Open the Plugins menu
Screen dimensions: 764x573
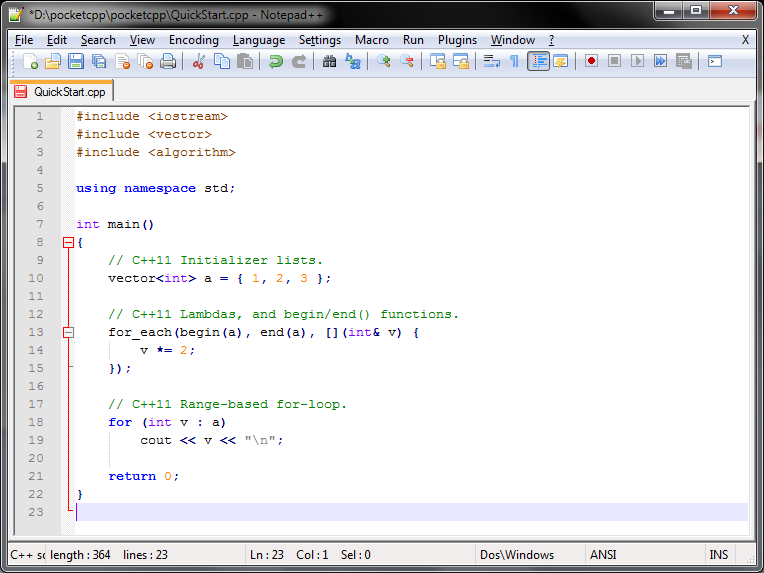point(457,40)
